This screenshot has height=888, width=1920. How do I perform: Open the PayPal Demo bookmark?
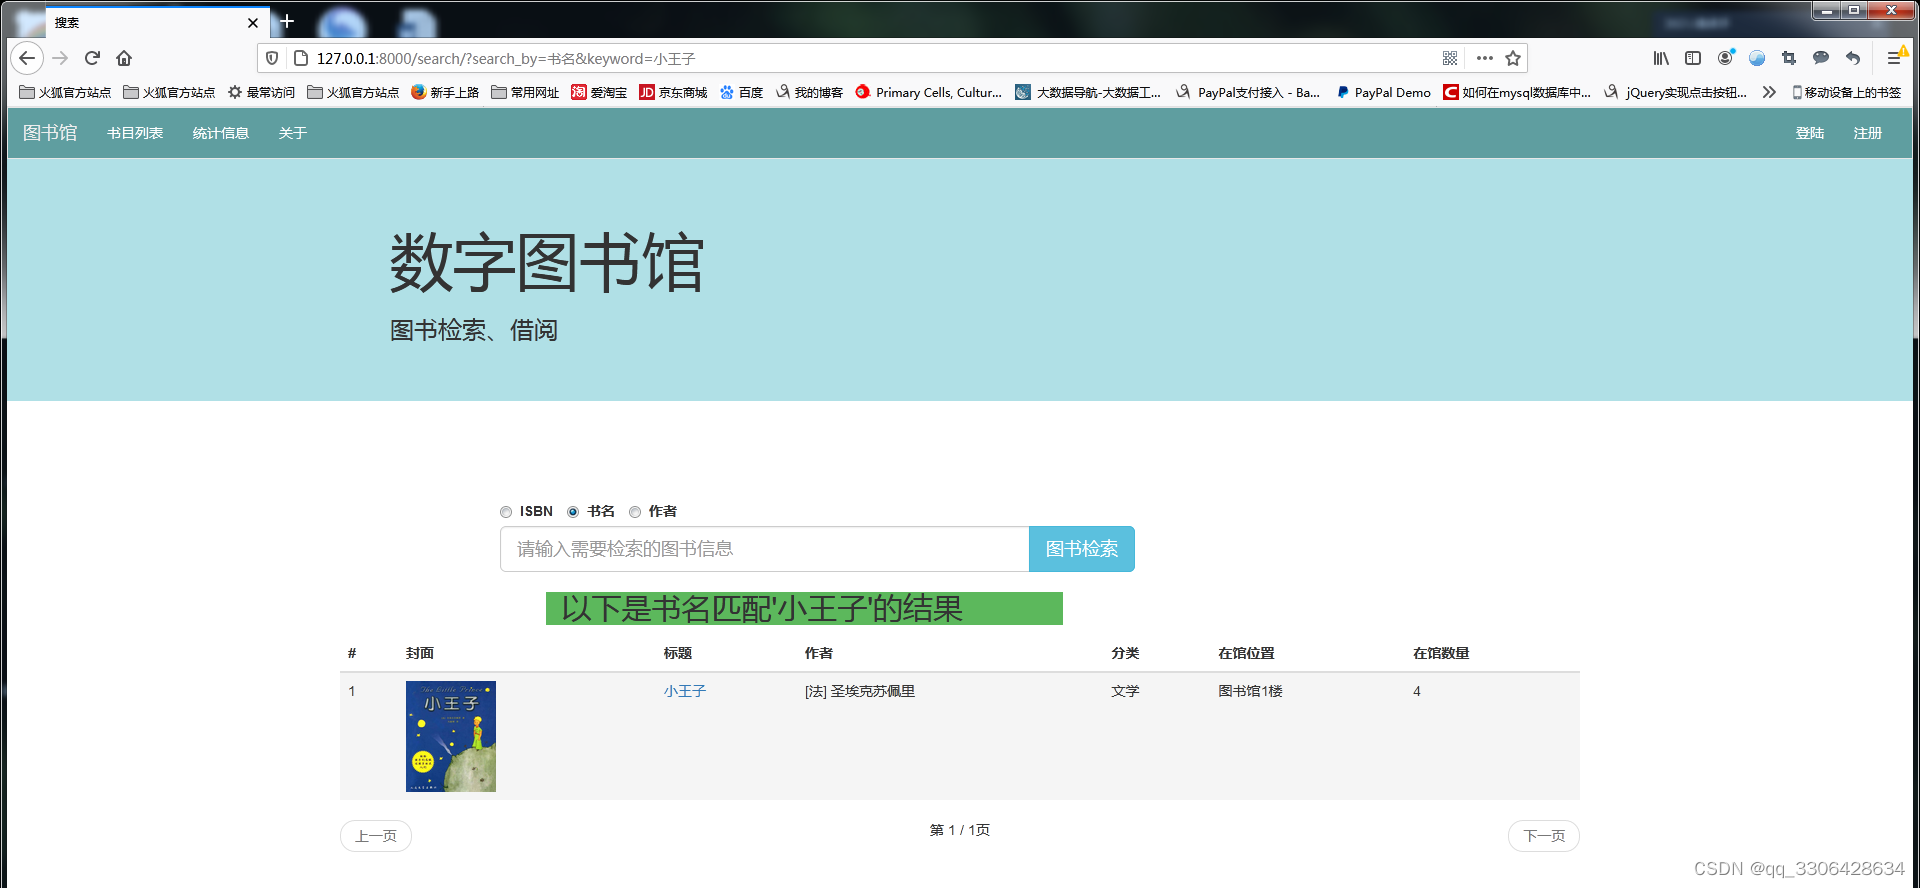[1383, 92]
